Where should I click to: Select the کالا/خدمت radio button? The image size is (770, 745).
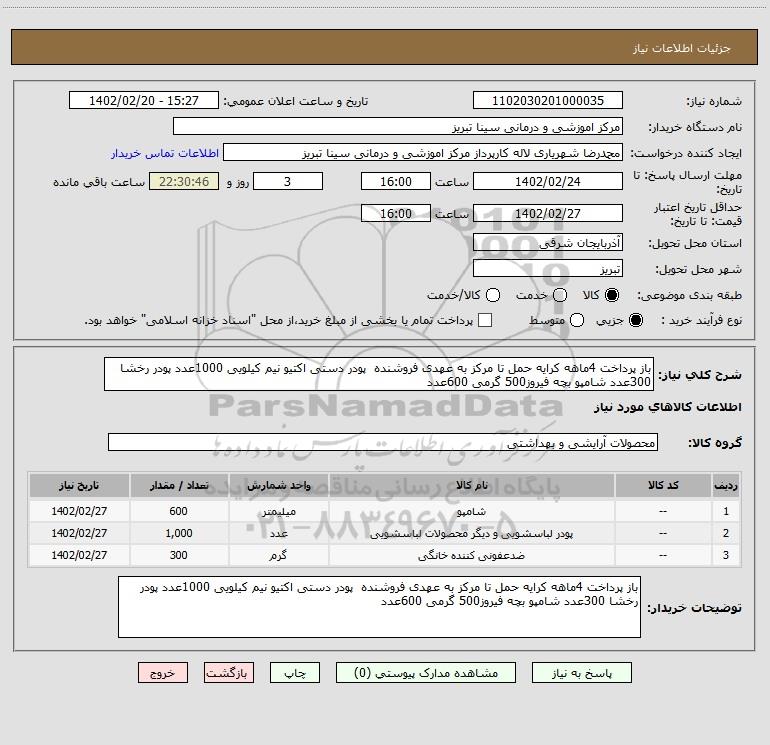pyautogui.click(x=493, y=295)
